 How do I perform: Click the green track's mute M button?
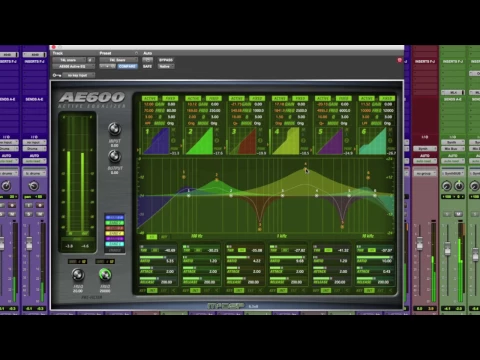point(459,214)
